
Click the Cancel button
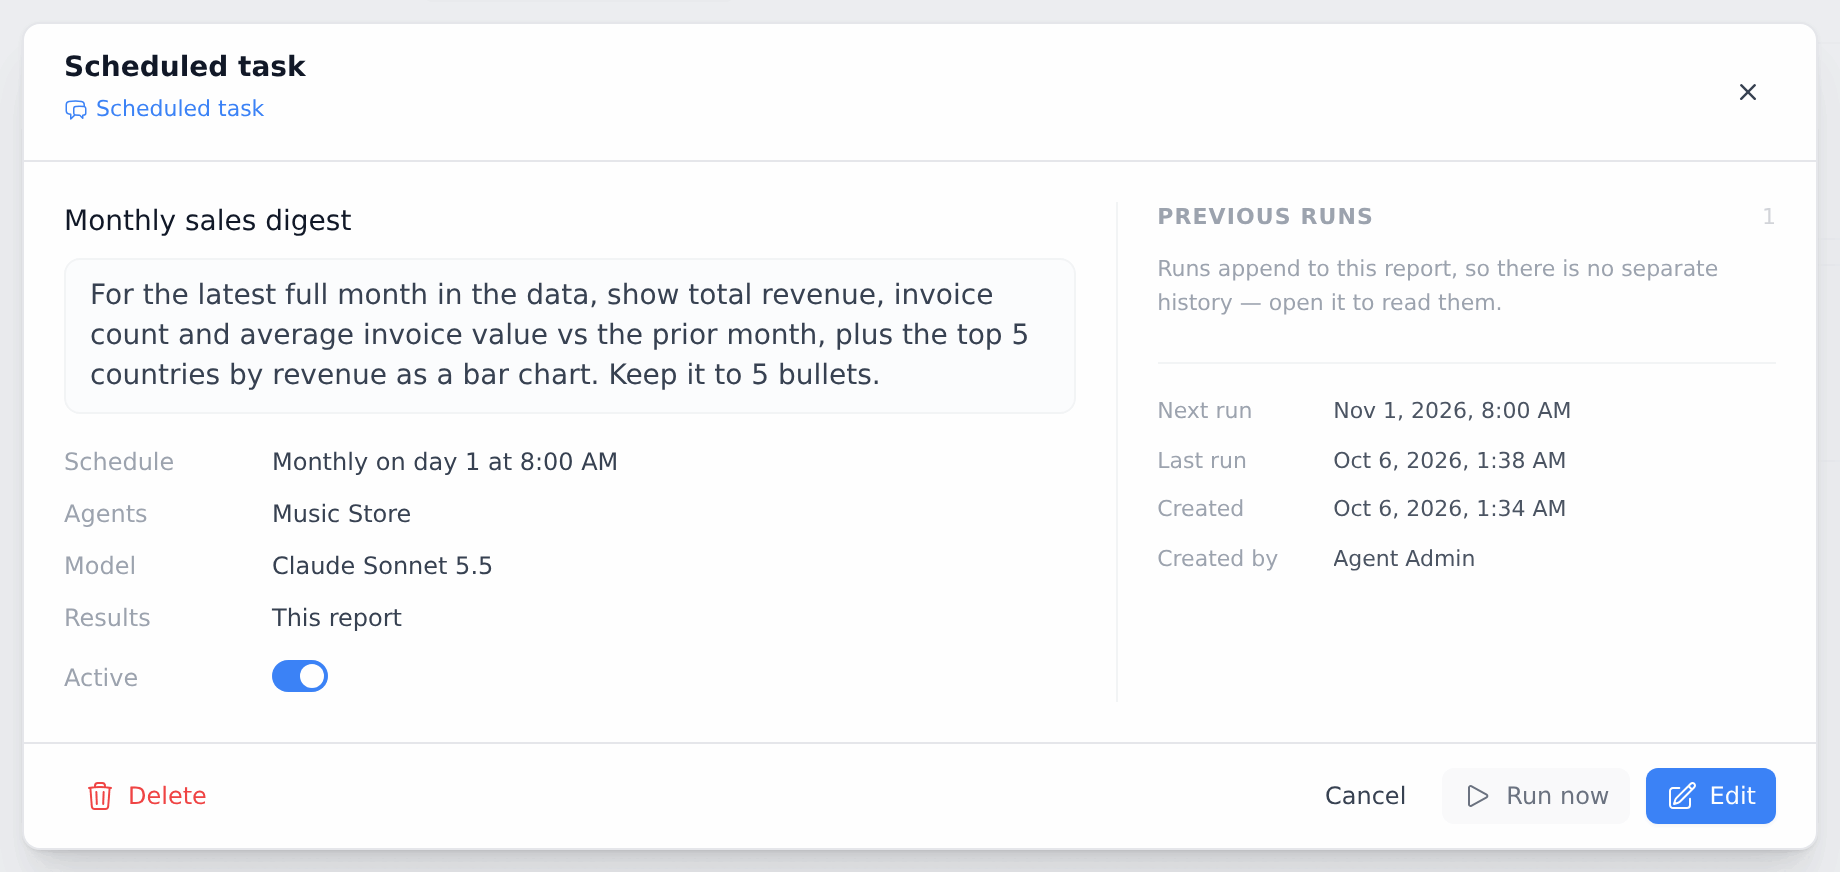(1365, 796)
